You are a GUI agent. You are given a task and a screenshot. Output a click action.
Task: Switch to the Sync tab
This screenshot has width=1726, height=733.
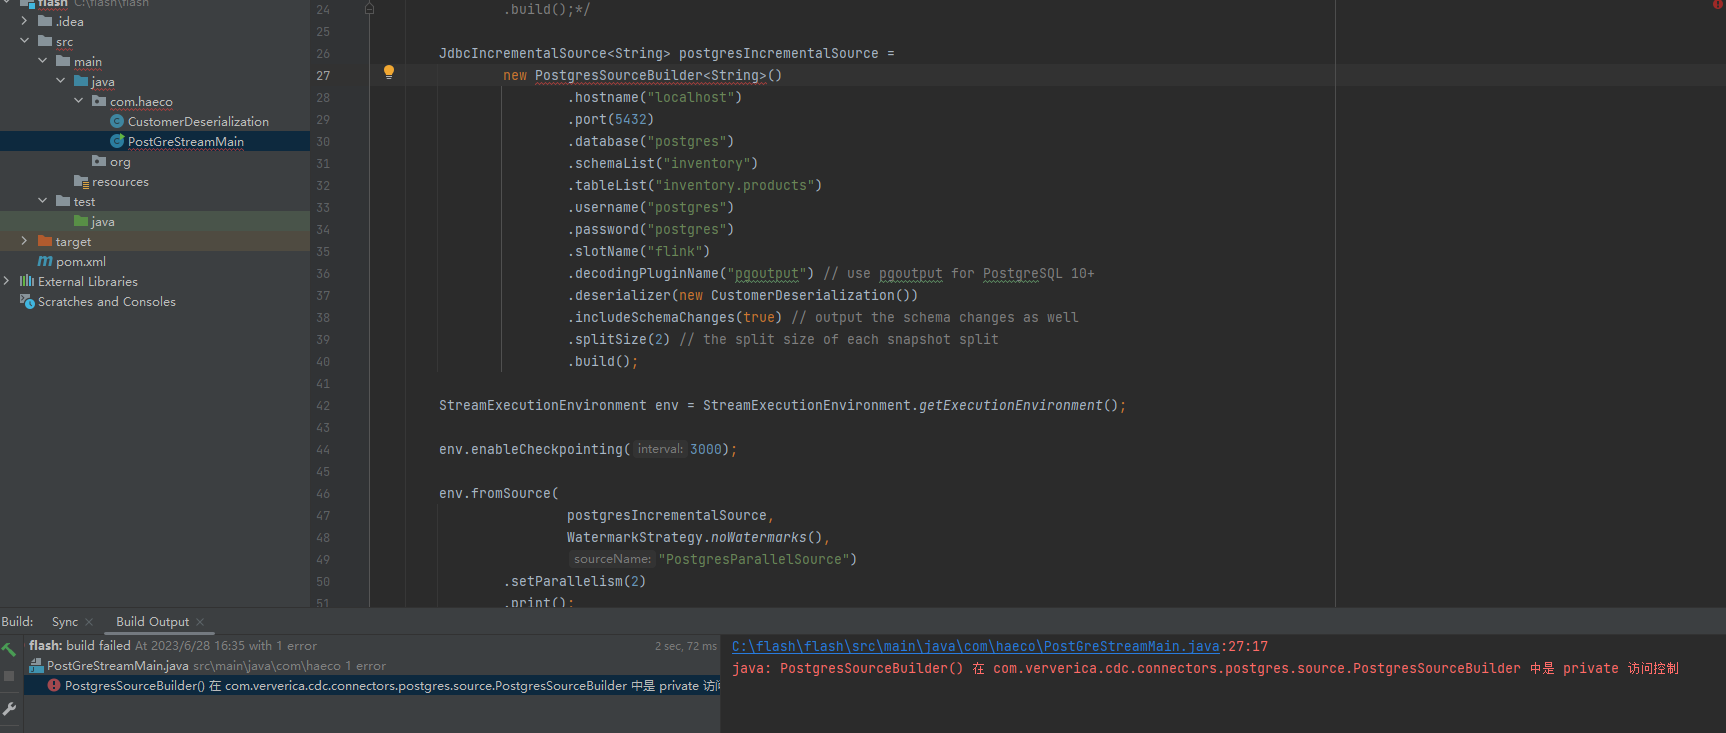point(65,622)
